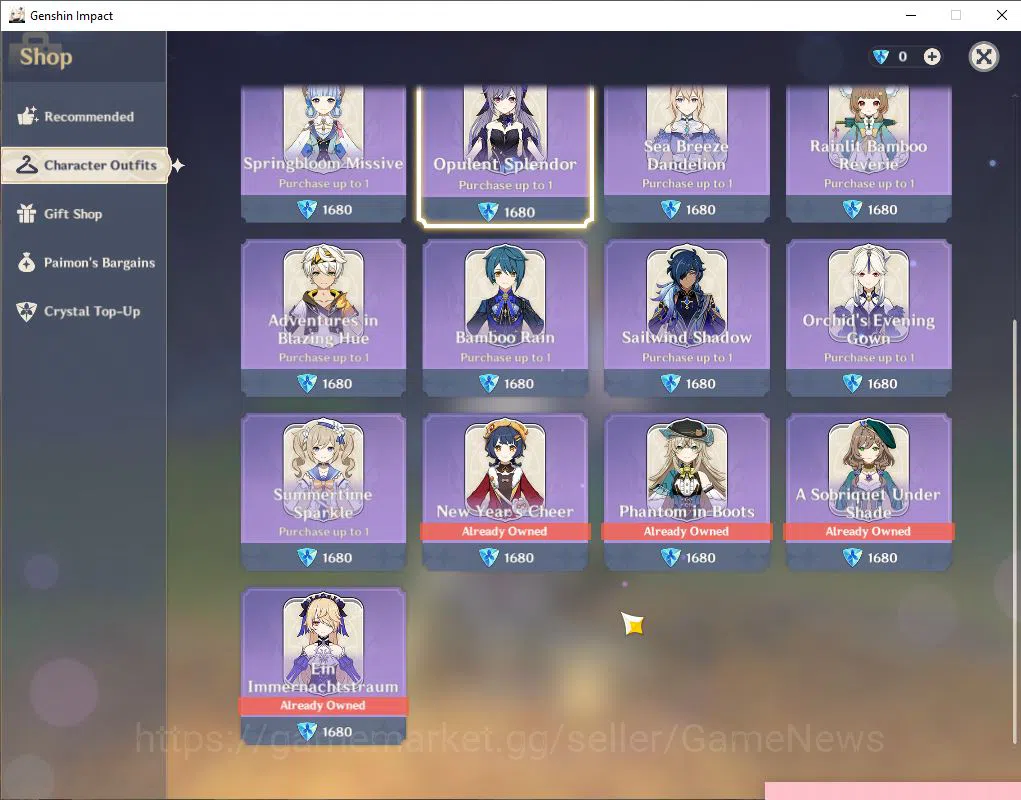Click 'Purchase up to 1' on Summertime Sparkle
The image size is (1021, 800).
[324, 531]
